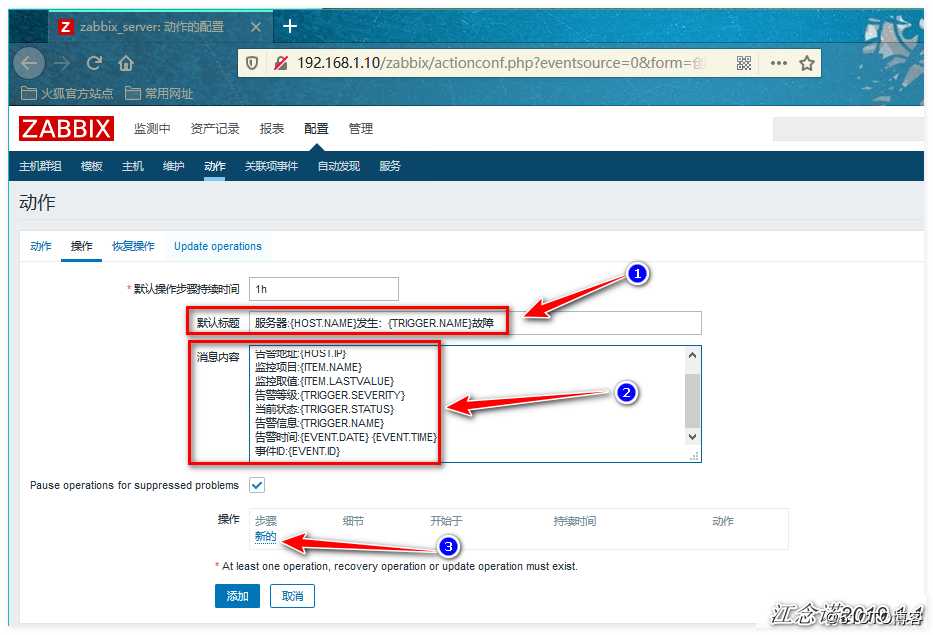933x635 pixels.
Task: Open the 管理 top menu
Action: 361,129
